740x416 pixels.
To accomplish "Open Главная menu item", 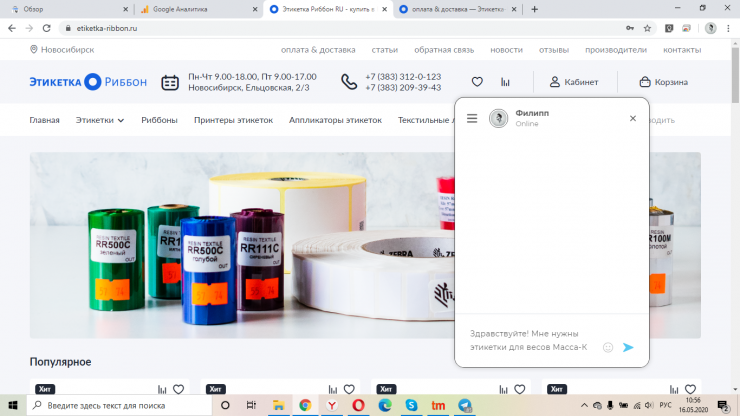I will point(44,120).
